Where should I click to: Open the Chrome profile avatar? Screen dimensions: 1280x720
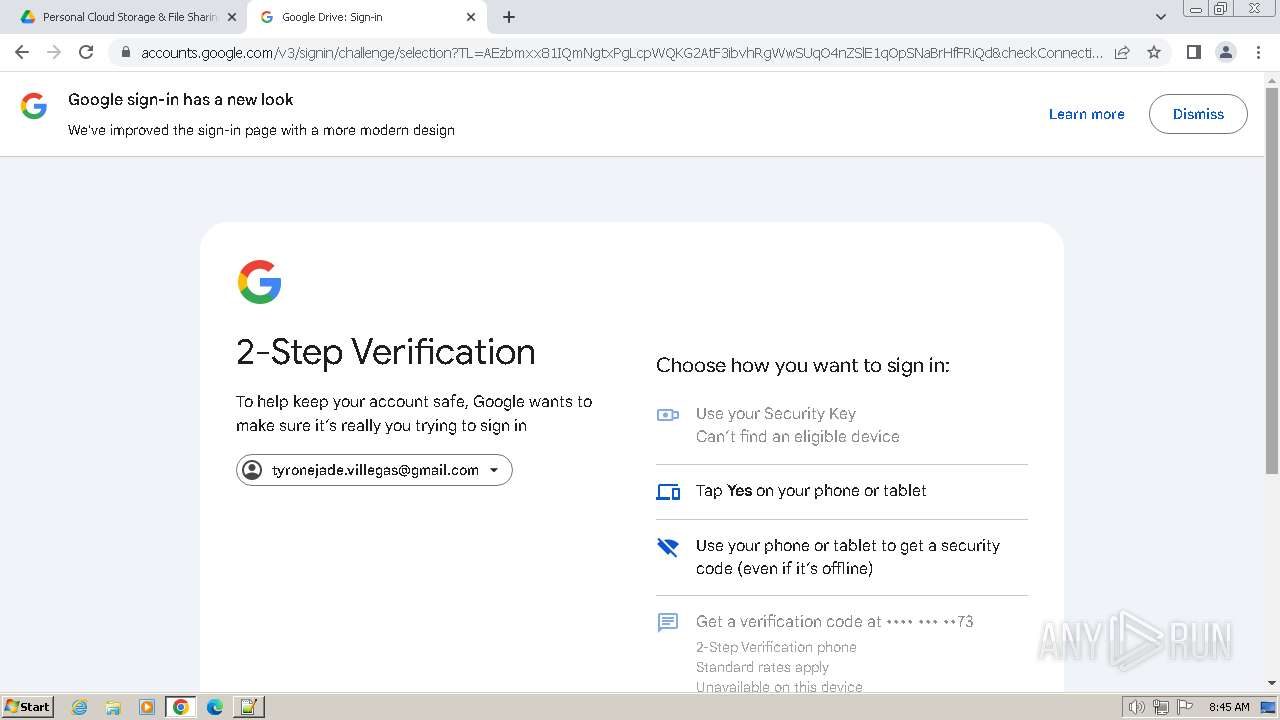tap(1225, 52)
